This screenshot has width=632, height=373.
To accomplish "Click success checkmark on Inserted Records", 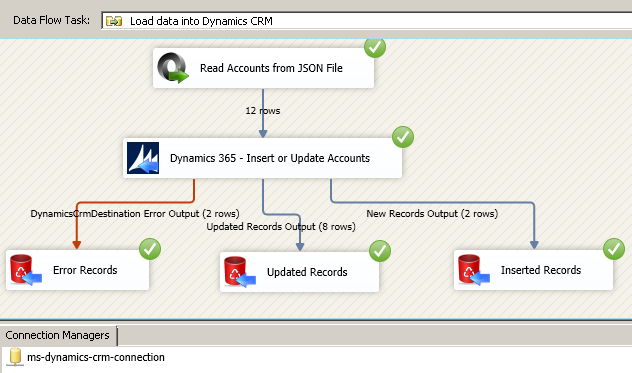I will click(x=614, y=249).
